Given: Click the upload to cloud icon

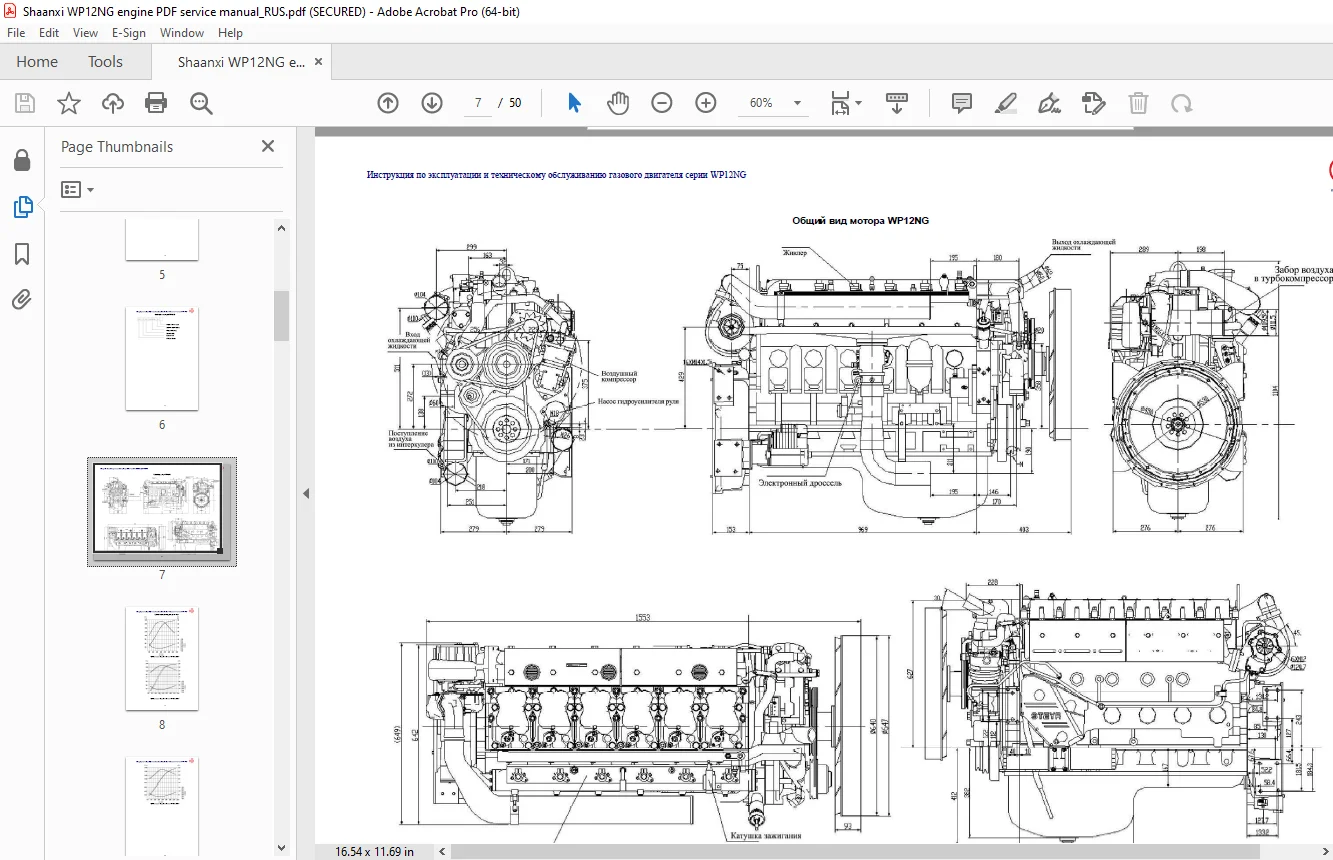Looking at the screenshot, I should (112, 103).
